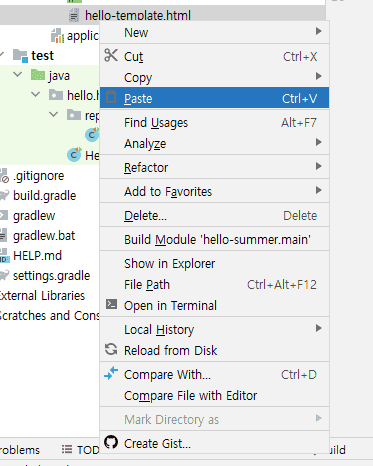Click the Compare With arrows icon

click(x=111, y=373)
